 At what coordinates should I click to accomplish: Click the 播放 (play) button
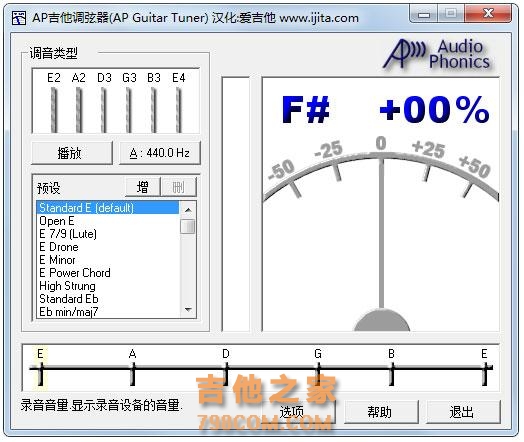coord(72,153)
